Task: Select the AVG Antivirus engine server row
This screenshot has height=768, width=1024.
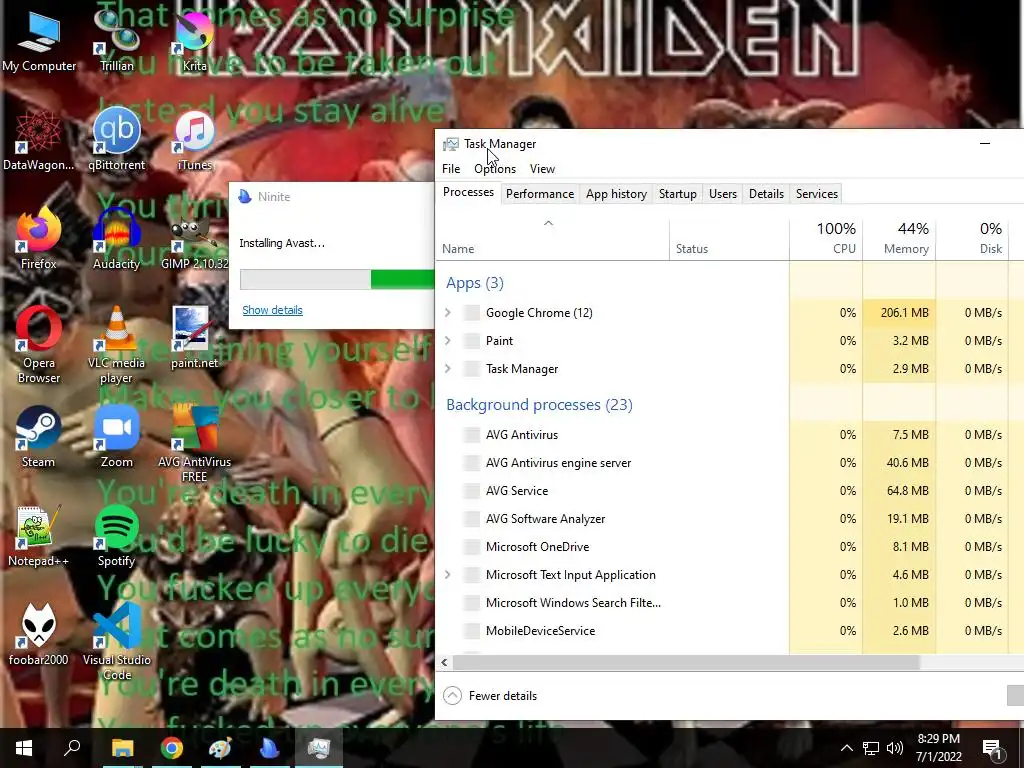Action: (x=729, y=463)
